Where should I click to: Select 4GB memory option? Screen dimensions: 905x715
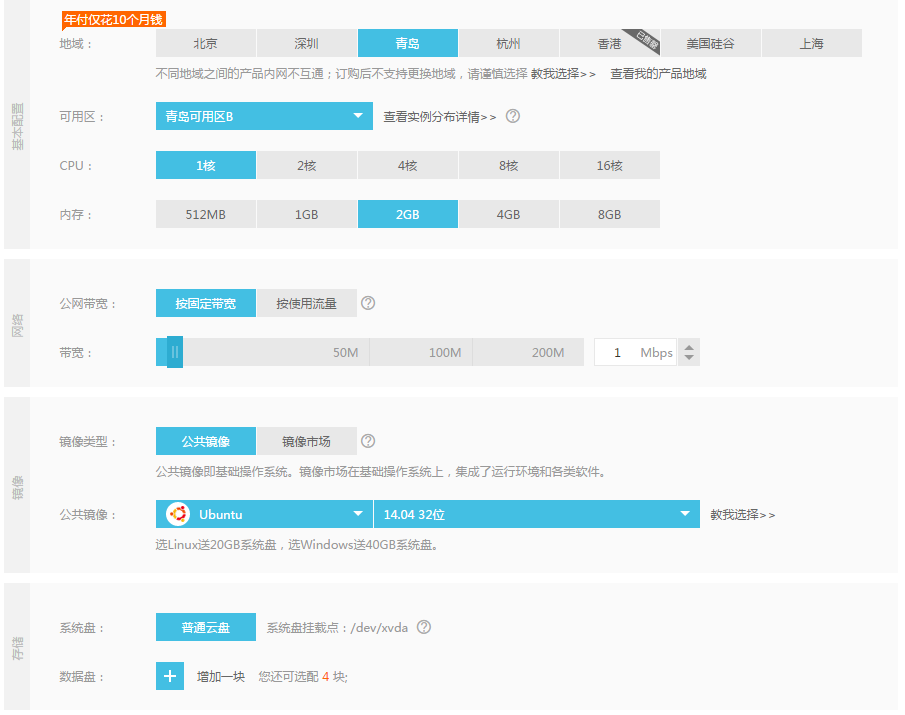(x=509, y=215)
